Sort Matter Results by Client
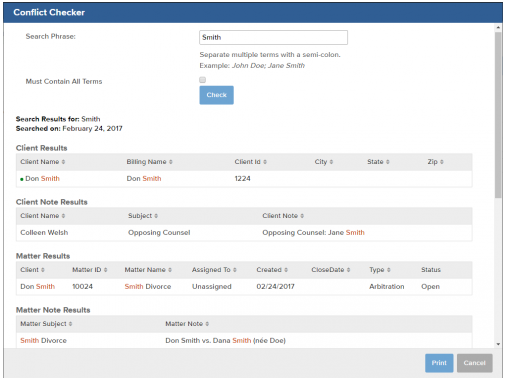This screenshot has width=515, height=389. [x=32, y=270]
